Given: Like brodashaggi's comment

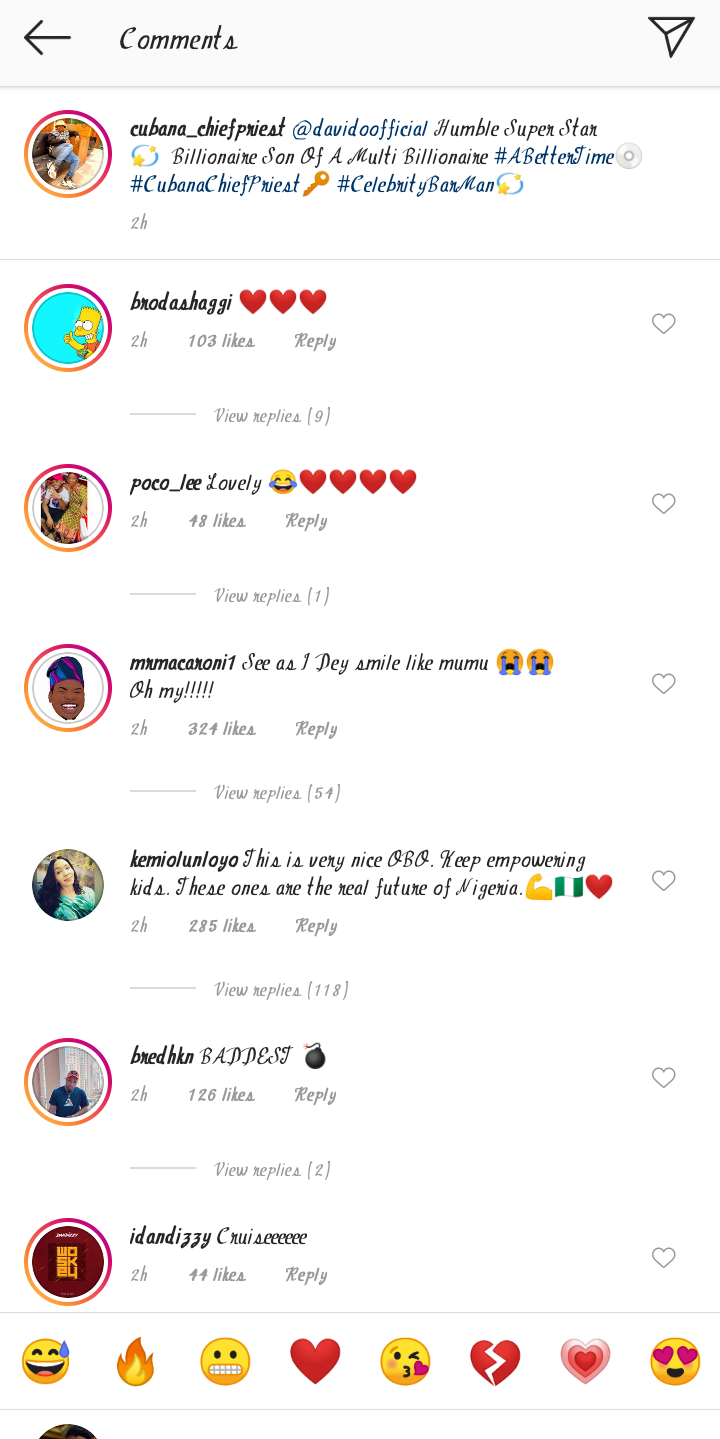Looking at the screenshot, I should 664,323.
